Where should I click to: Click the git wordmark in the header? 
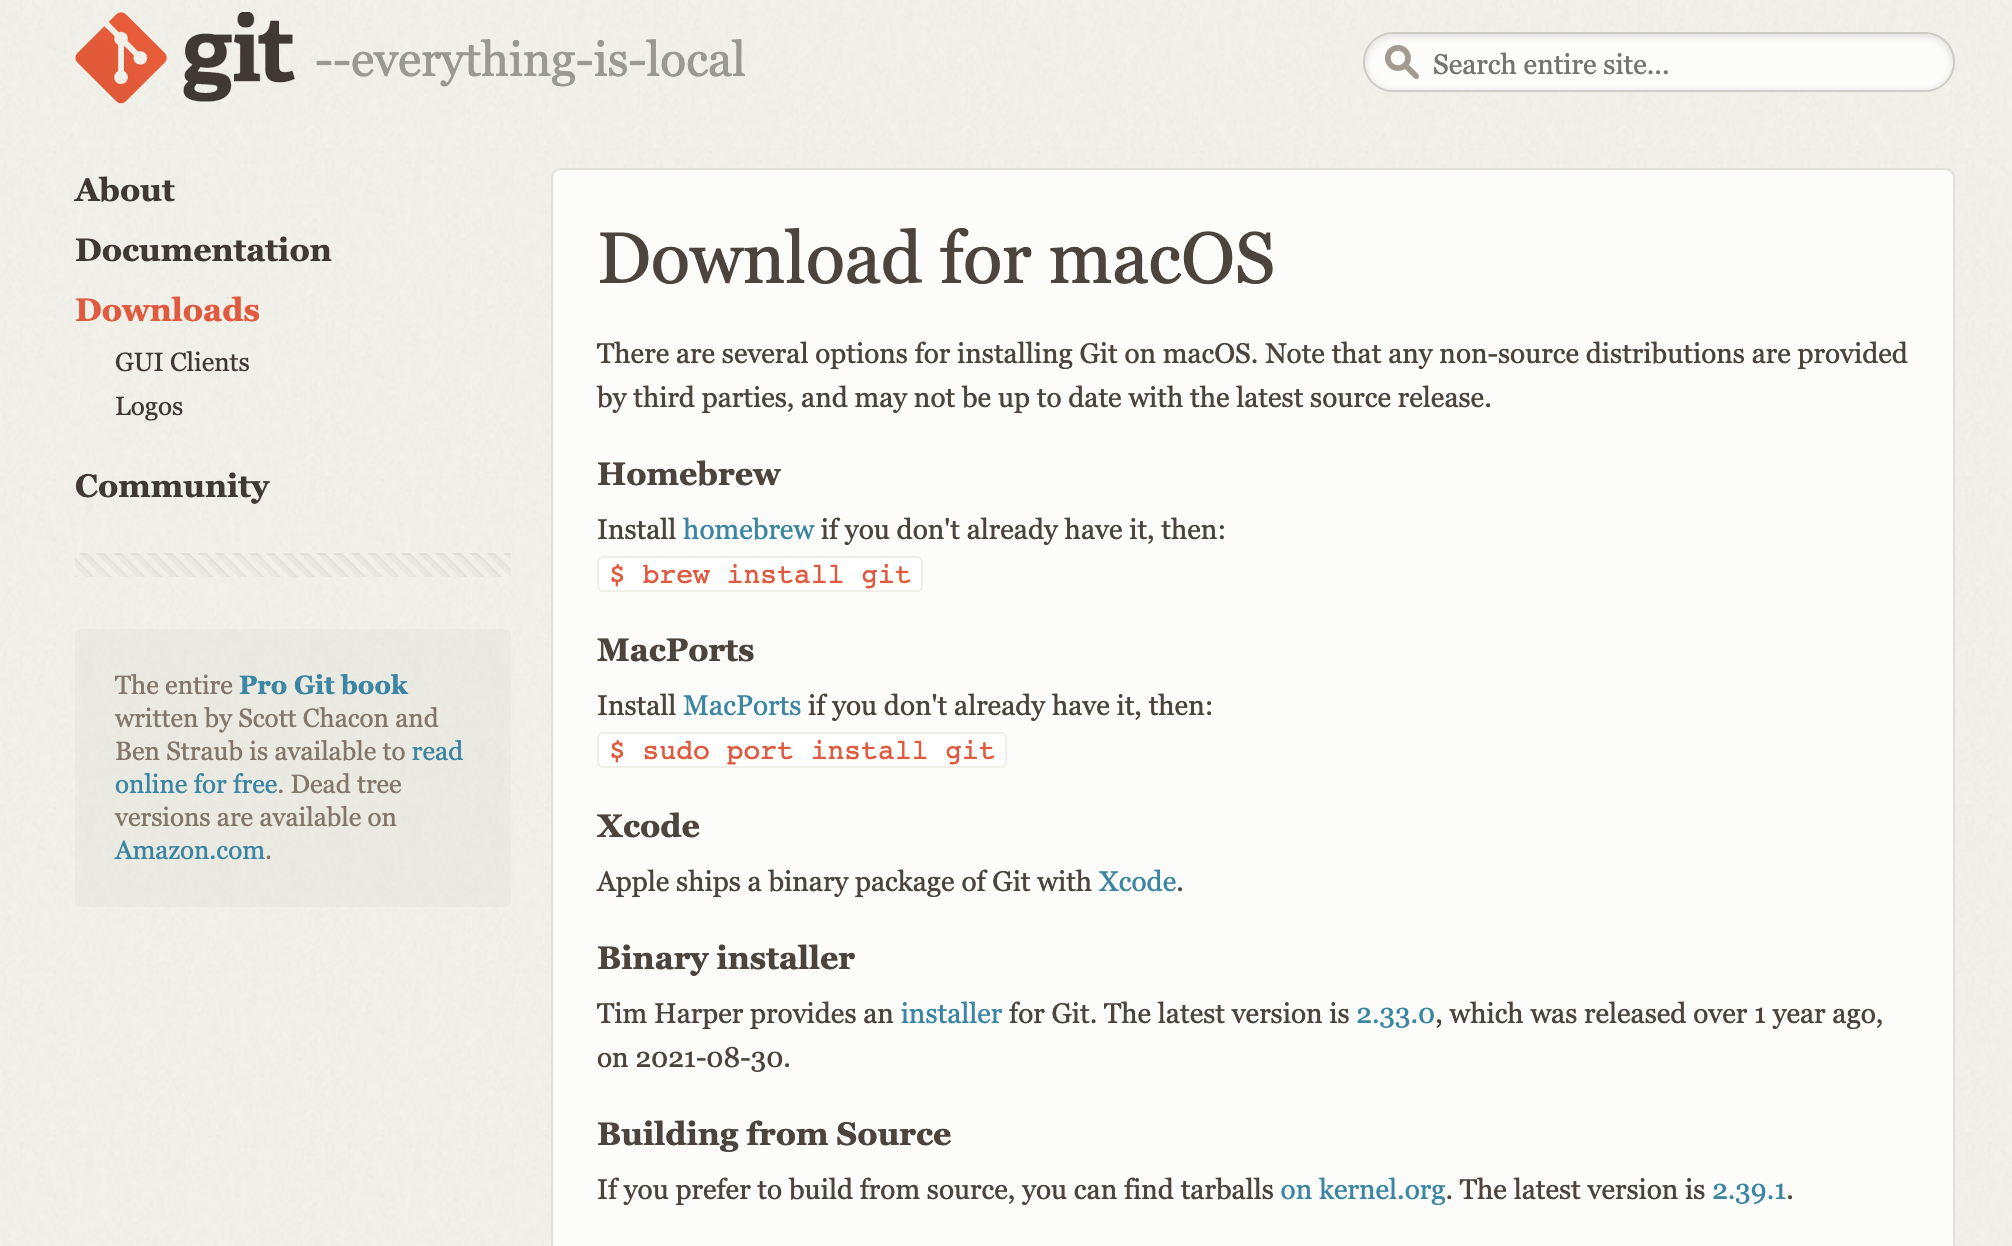pyautogui.click(x=238, y=56)
